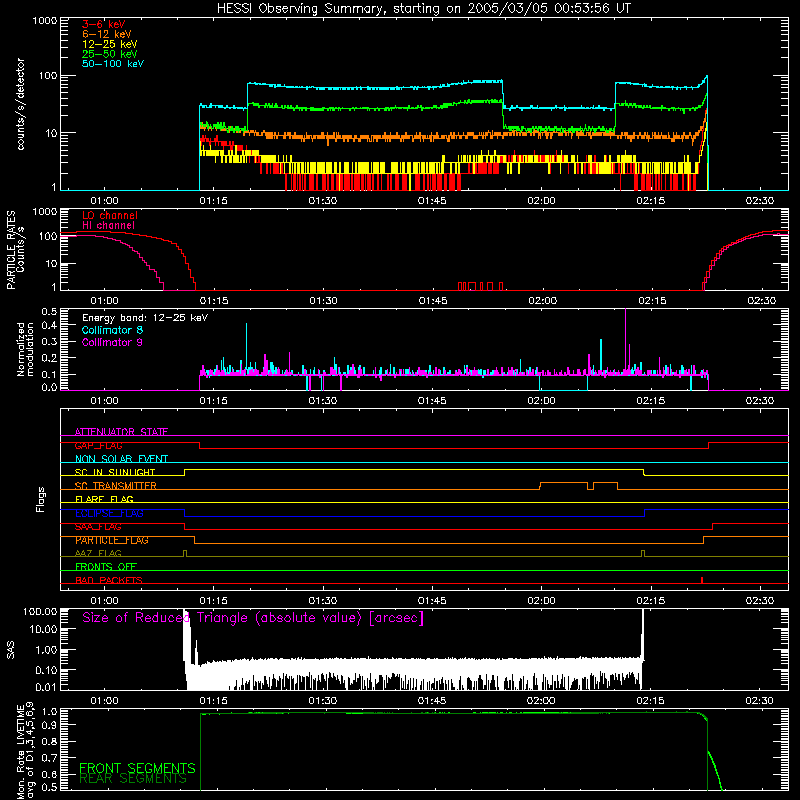The width and height of the screenshot is (800, 800).
Task: Click the 'HI channel' legend label
Action: pyautogui.click(x=109, y=226)
